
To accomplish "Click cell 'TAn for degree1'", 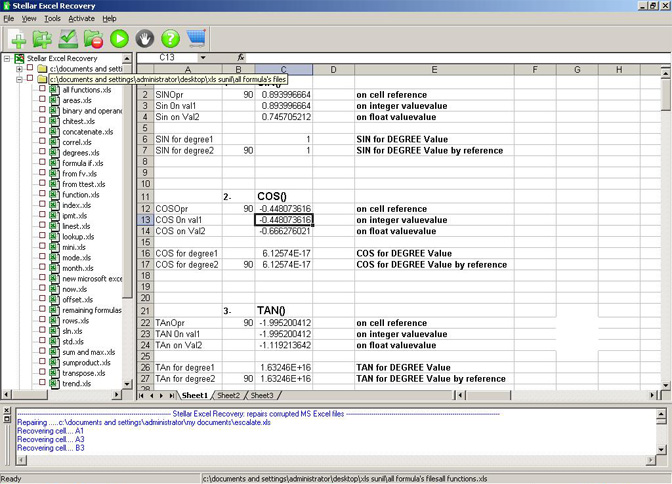I will 188,367.
